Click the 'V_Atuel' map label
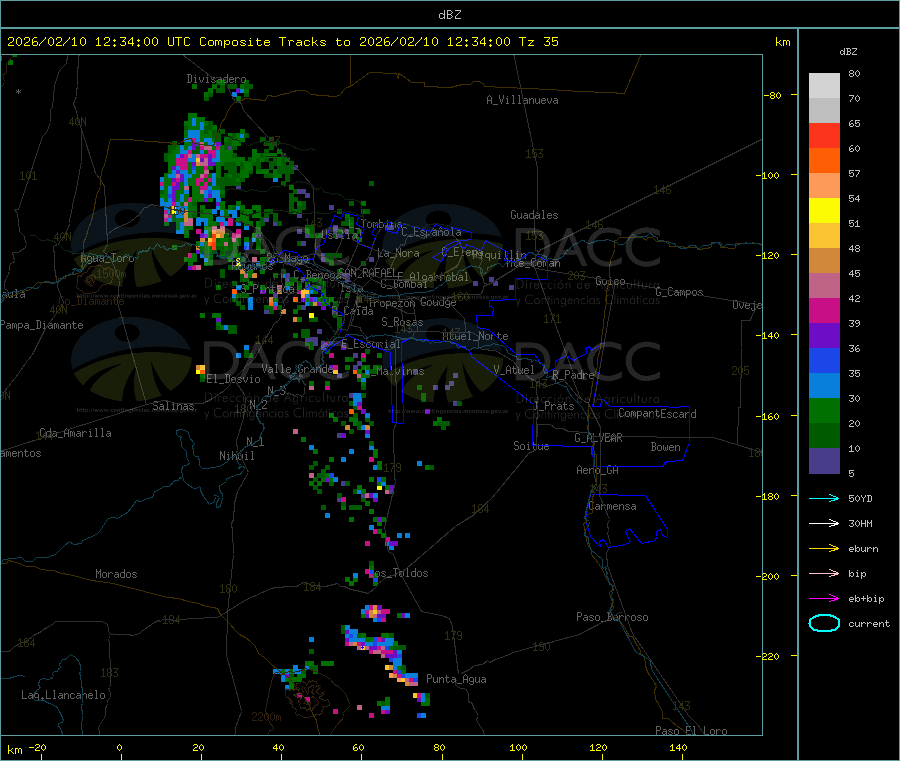 [x=514, y=370]
